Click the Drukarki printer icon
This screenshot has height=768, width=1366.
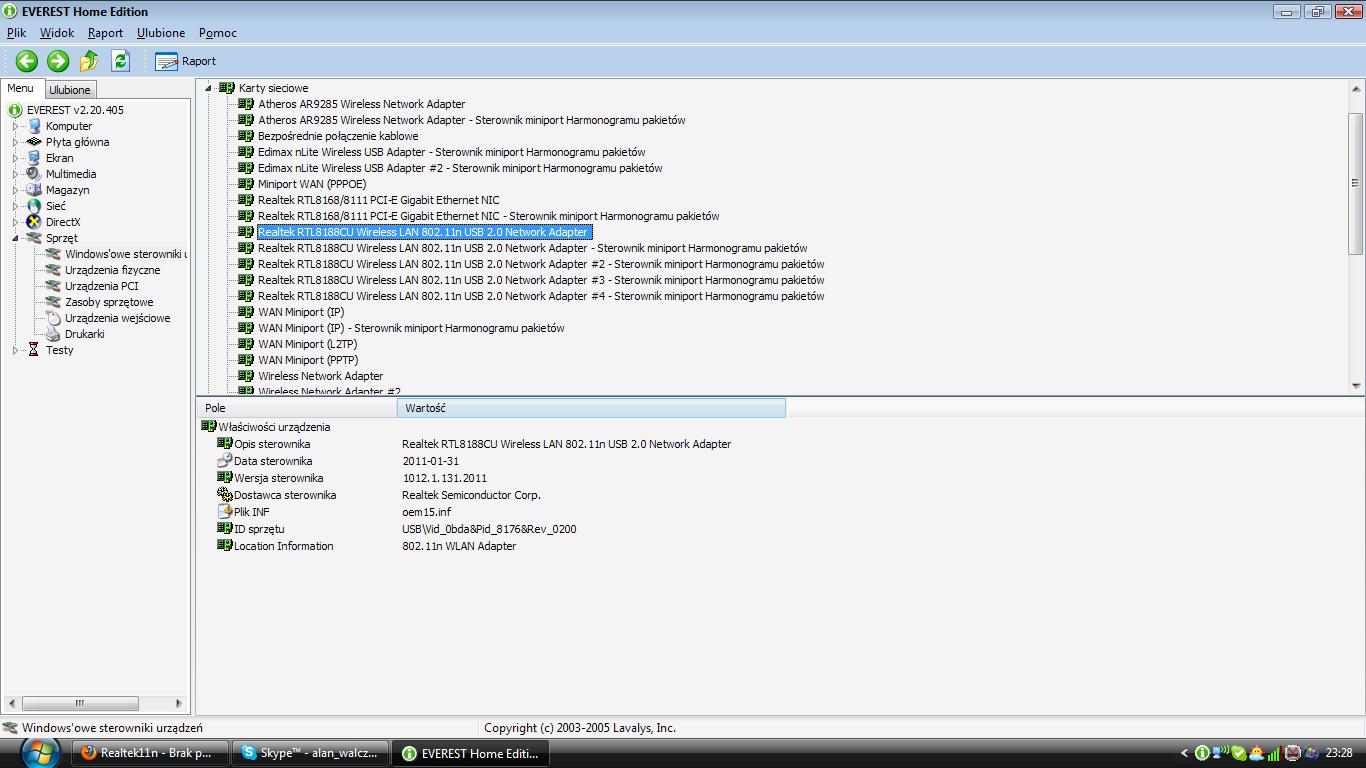click(x=53, y=334)
